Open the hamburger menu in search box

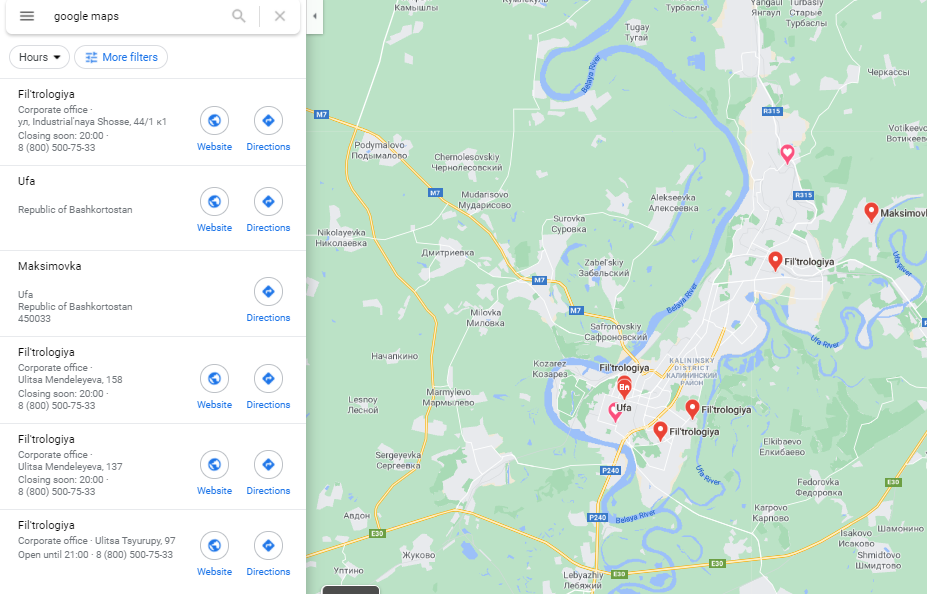tap(27, 16)
